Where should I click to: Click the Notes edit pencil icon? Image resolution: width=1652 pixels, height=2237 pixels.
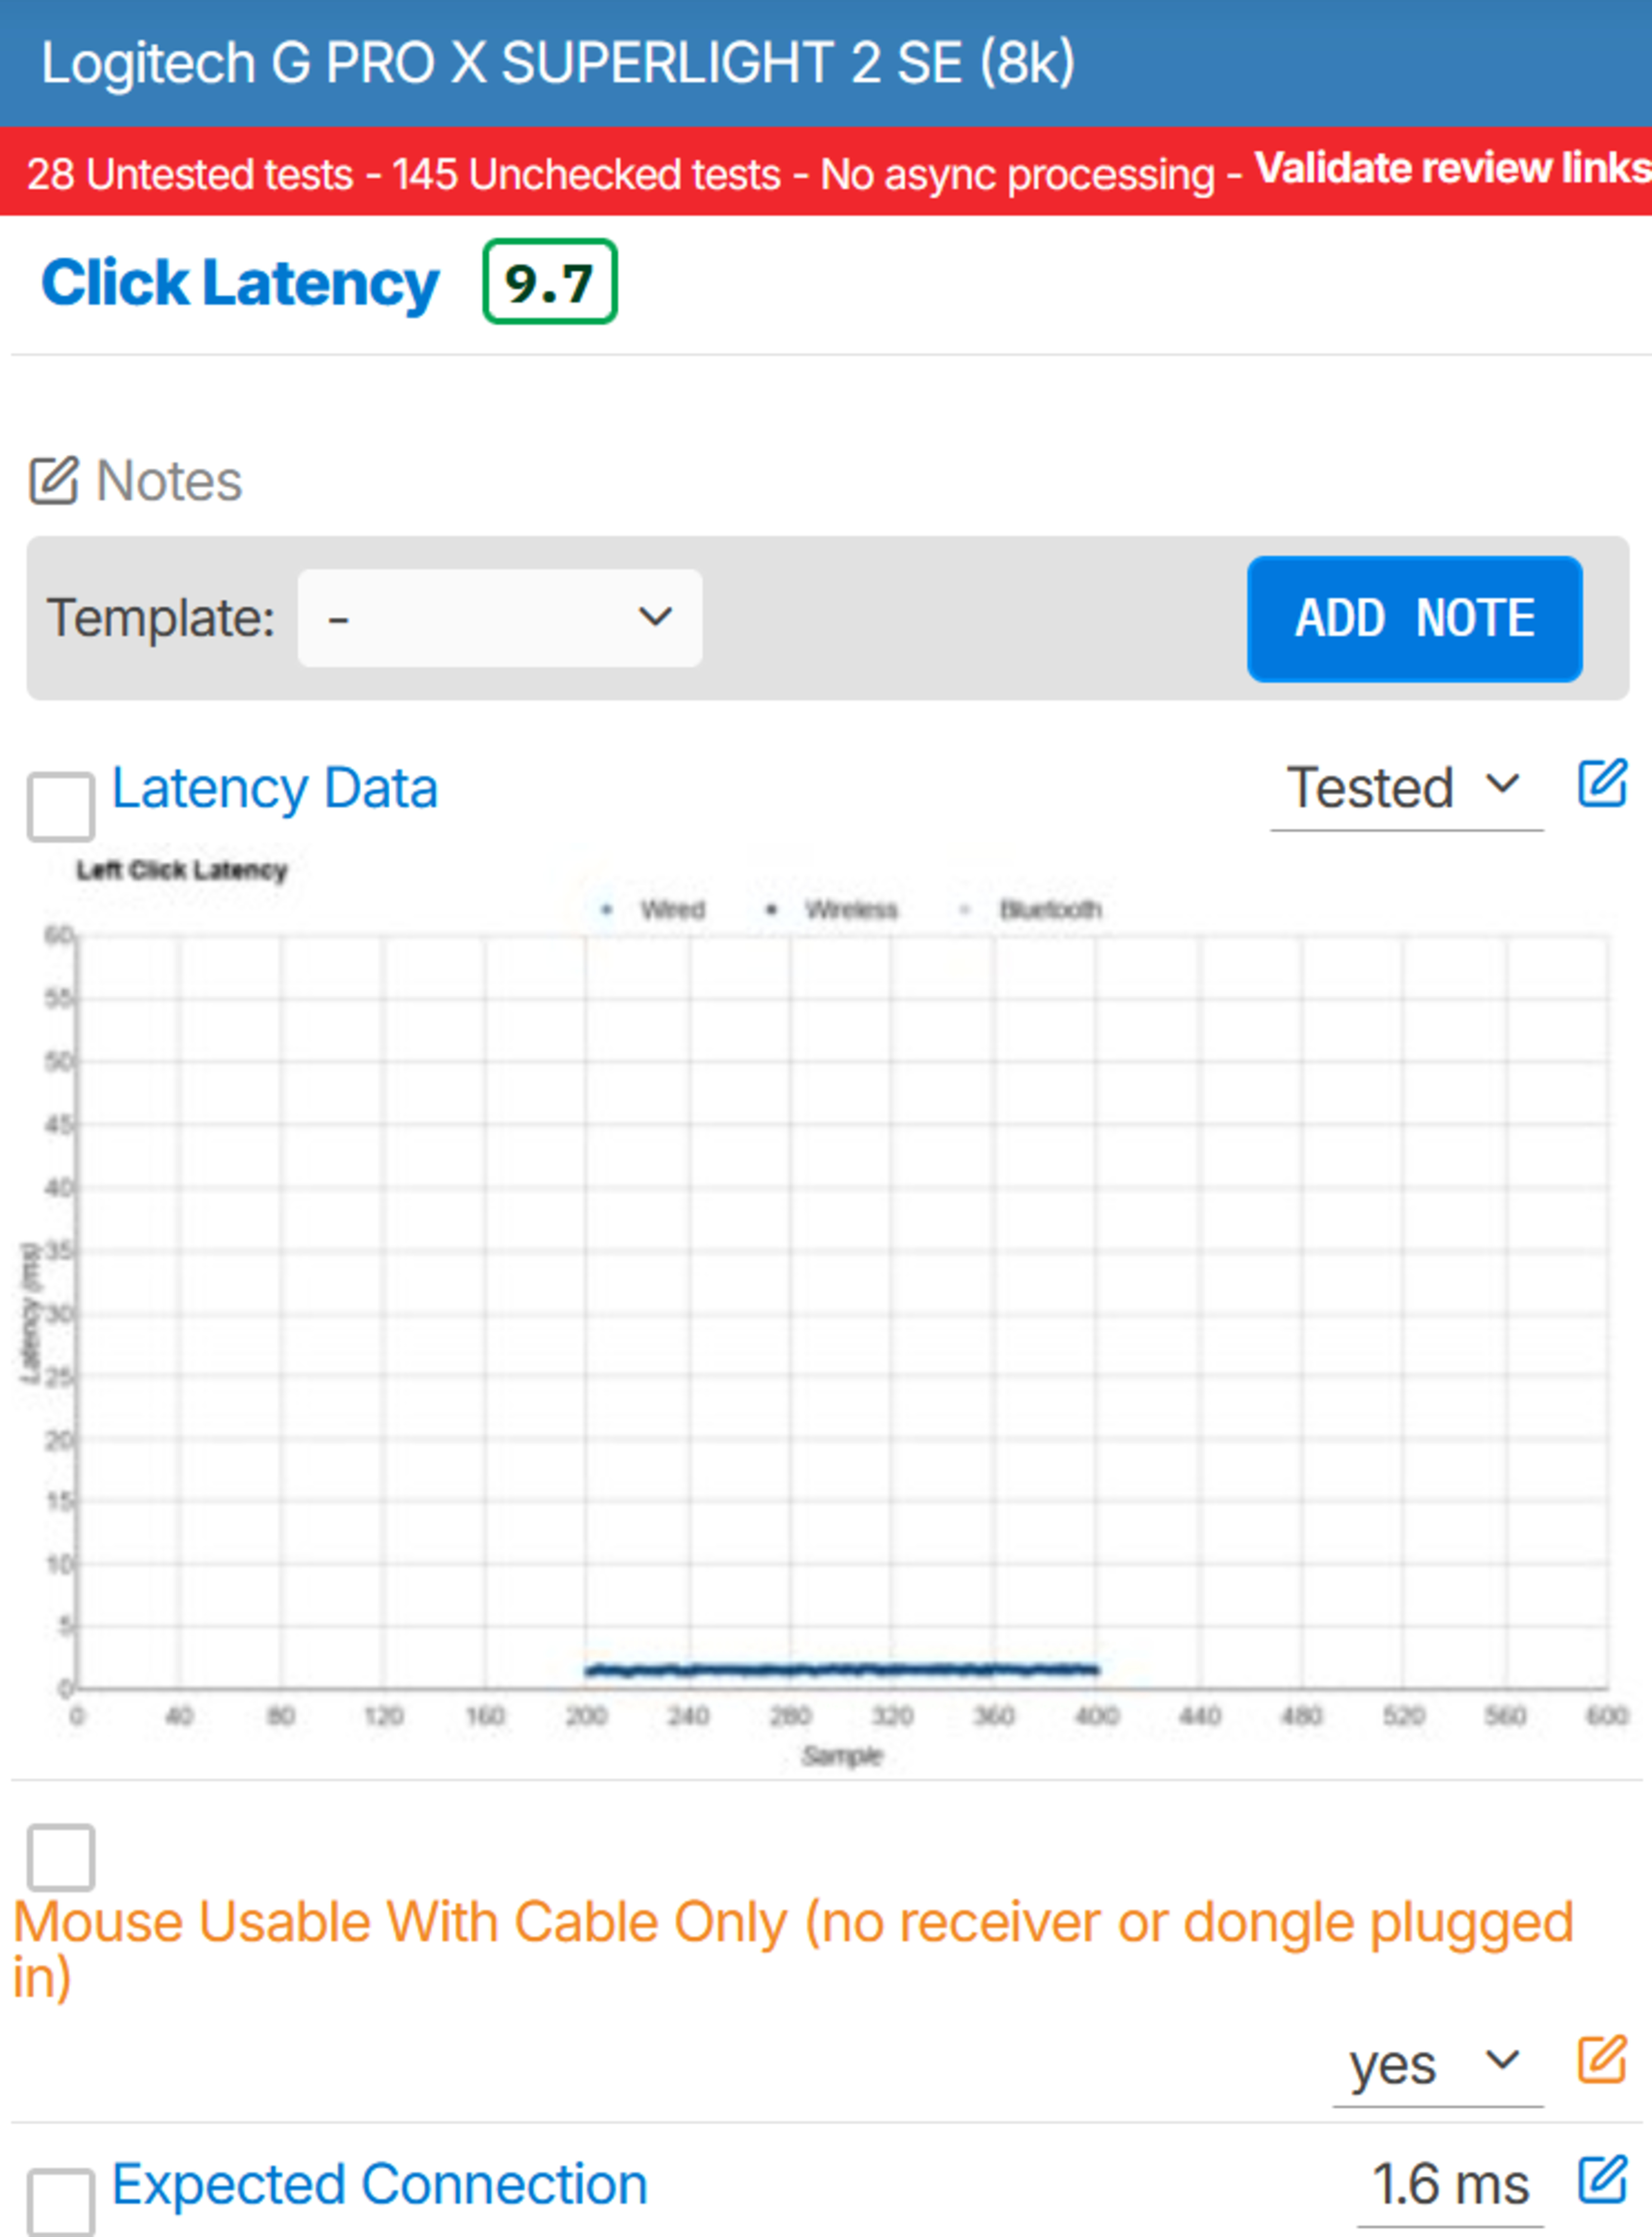pos(53,481)
